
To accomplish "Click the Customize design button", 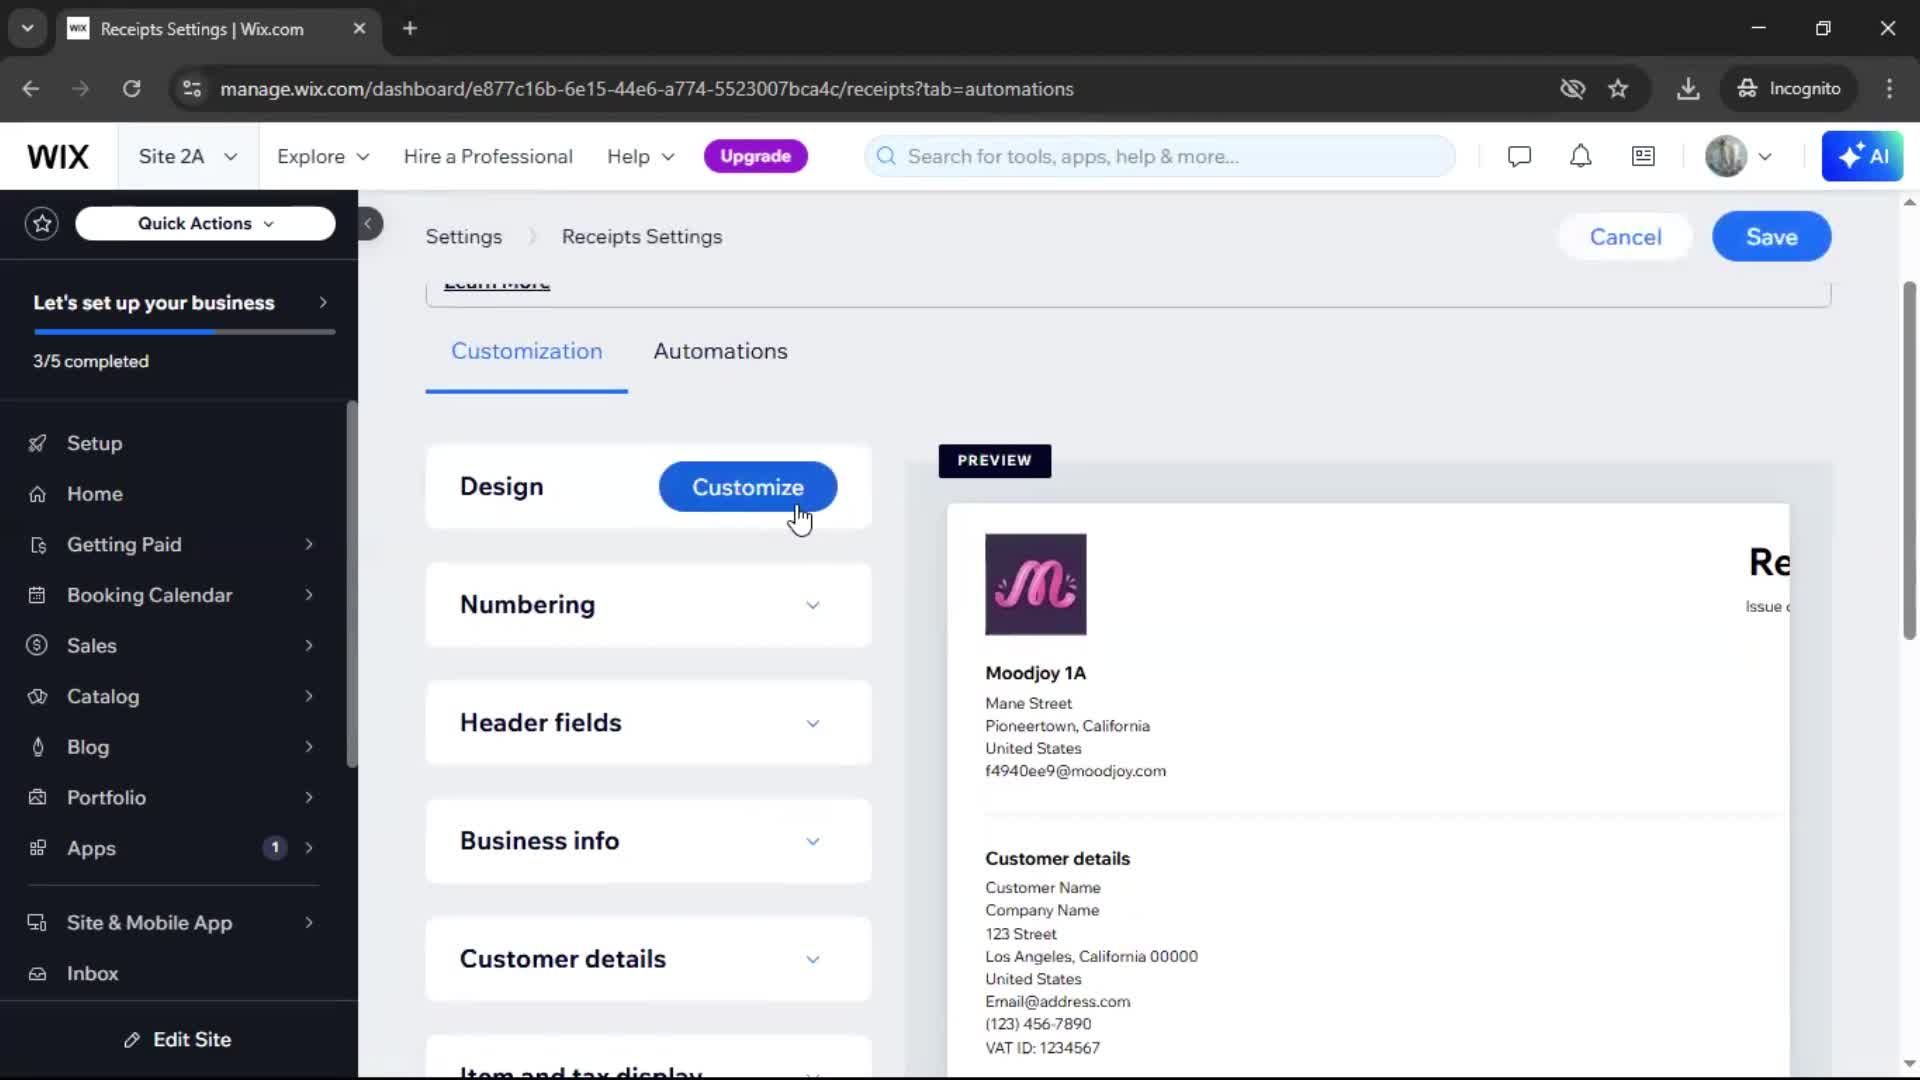I will point(748,487).
